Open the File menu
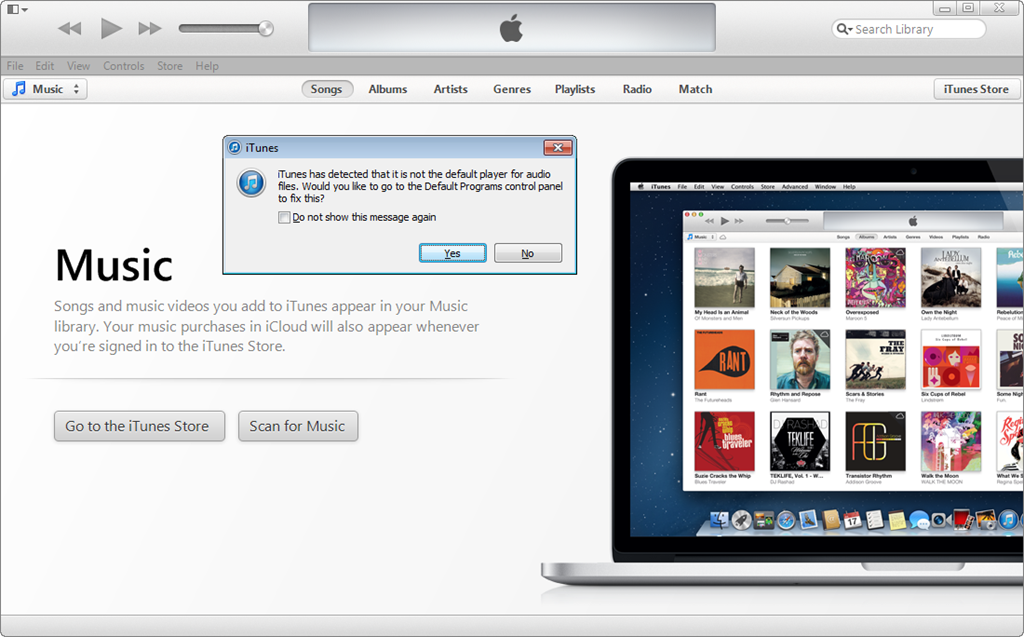The height and width of the screenshot is (637, 1024). pyautogui.click(x=15, y=66)
